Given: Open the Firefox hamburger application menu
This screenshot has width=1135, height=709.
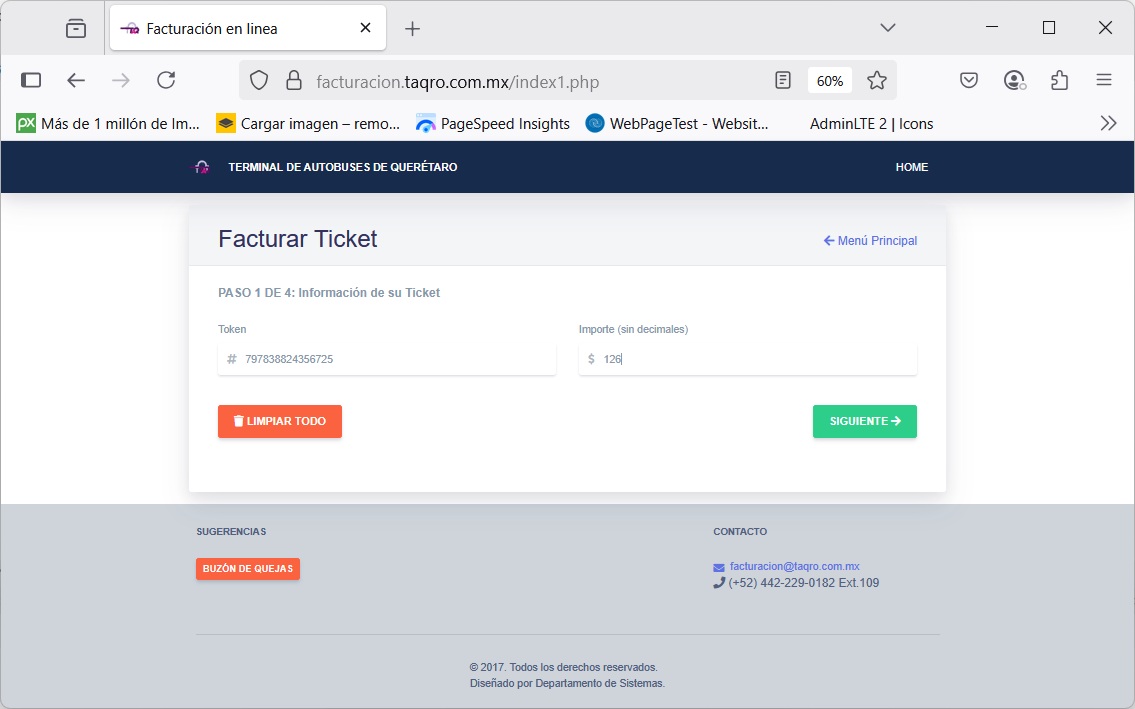Looking at the screenshot, I should coord(1104,81).
